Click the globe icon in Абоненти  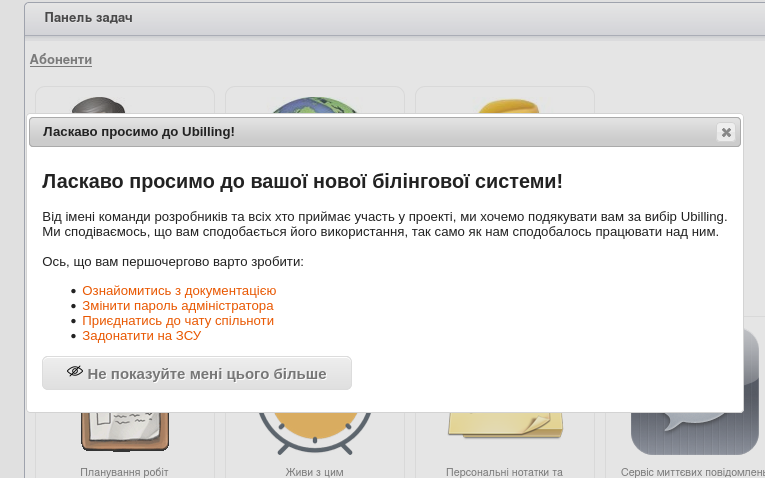[315, 105]
